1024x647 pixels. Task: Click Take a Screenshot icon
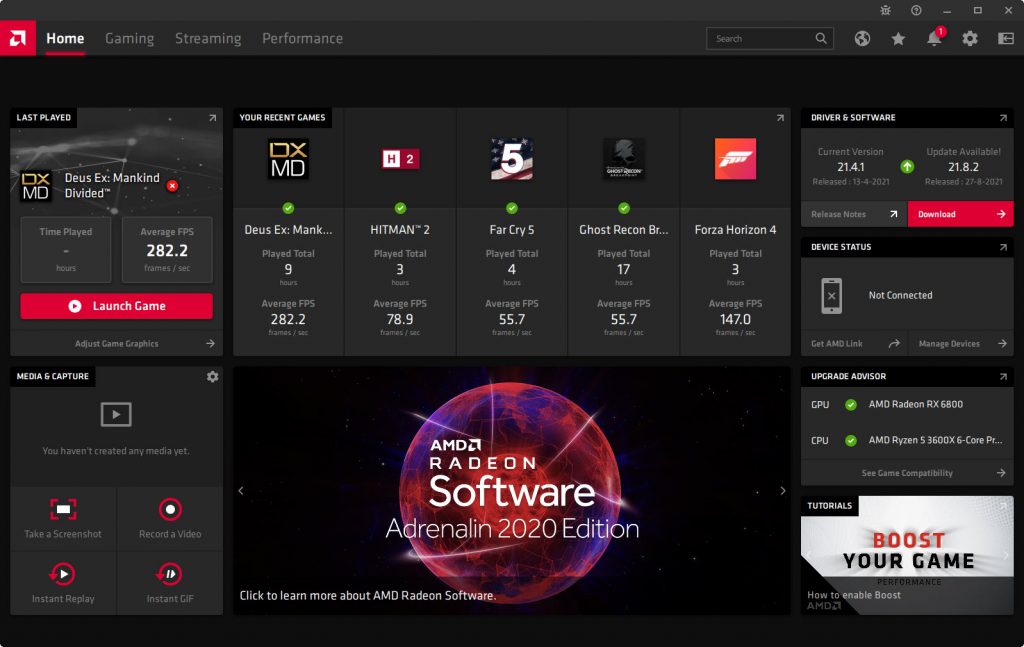[x=63, y=510]
